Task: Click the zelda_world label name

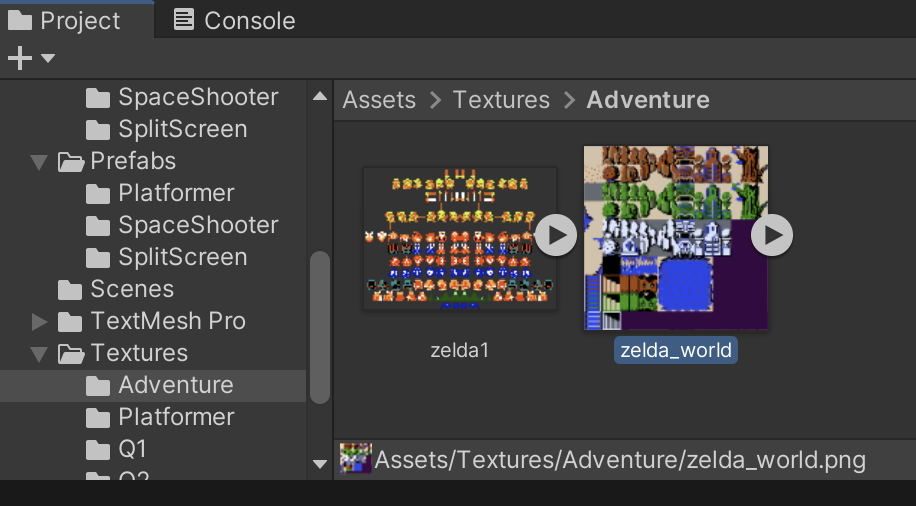Action: tap(676, 351)
